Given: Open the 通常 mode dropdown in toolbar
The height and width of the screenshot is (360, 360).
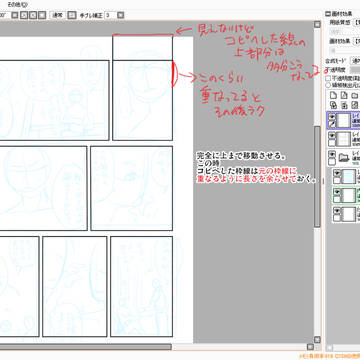Looking at the screenshot, I should (72, 15).
